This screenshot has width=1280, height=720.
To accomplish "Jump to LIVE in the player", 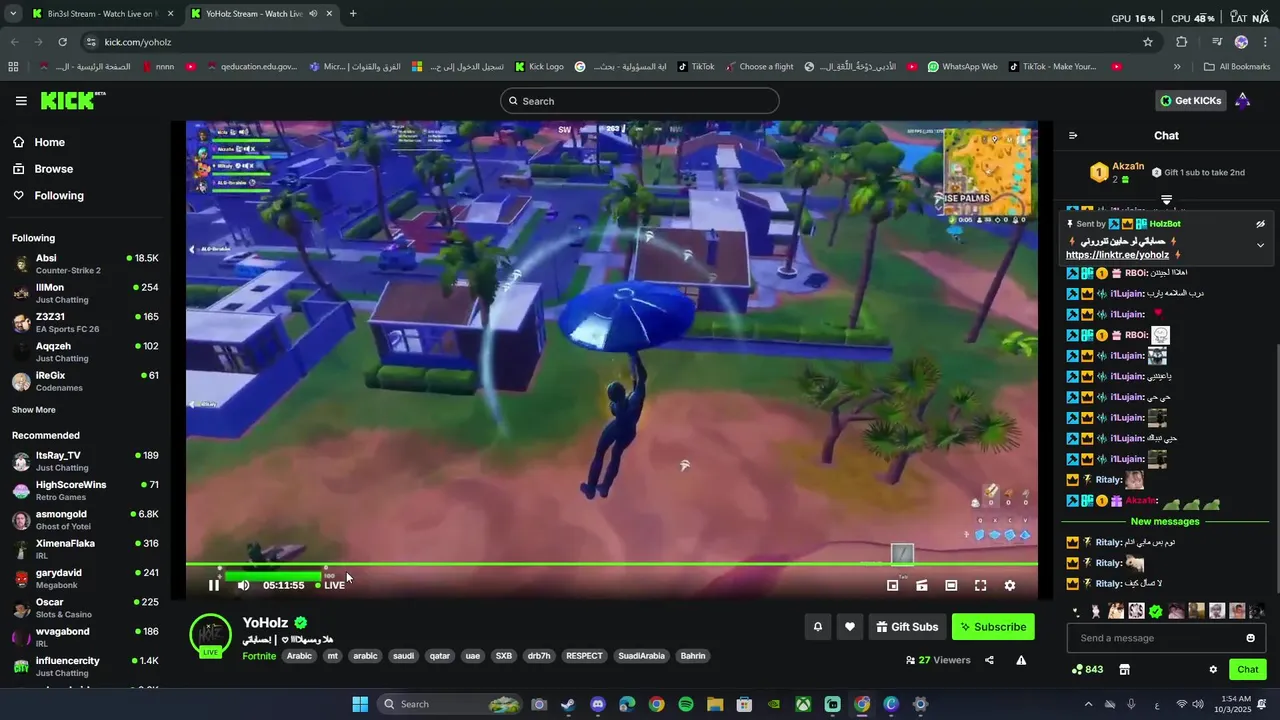I will [x=330, y=585].
